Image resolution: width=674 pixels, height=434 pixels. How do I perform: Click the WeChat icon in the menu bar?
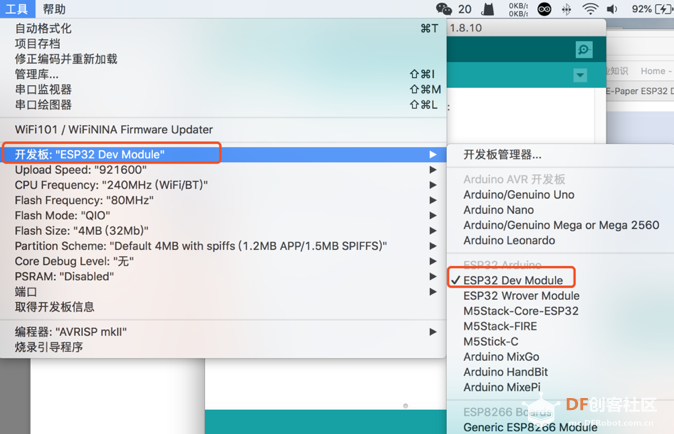444,9
